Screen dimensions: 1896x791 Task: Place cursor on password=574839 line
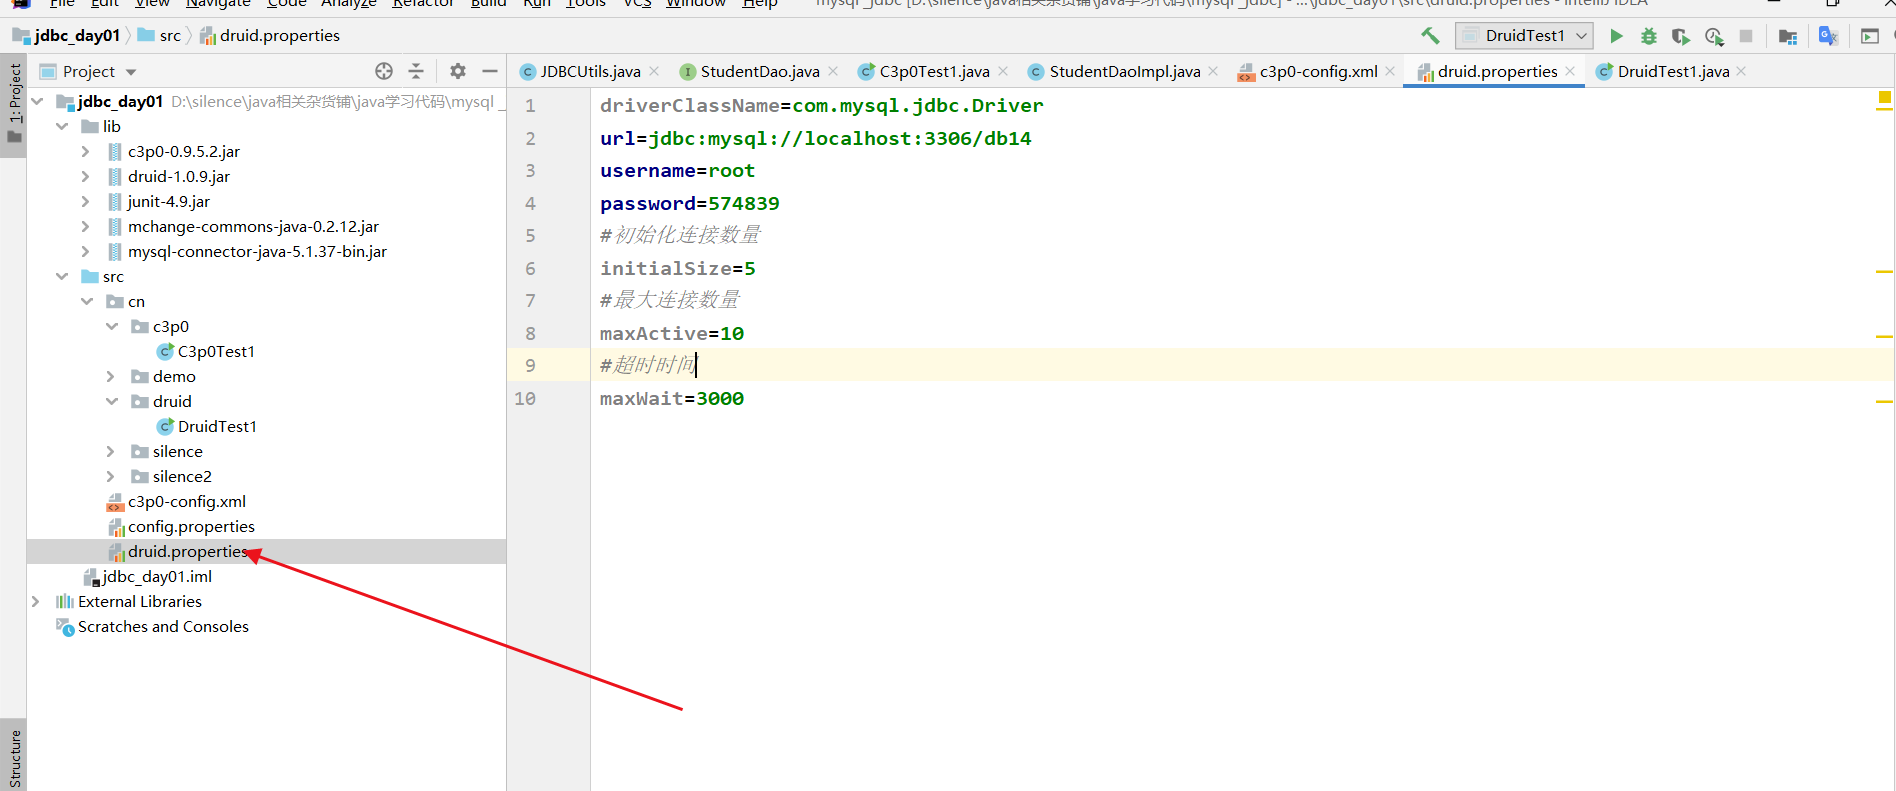point(690,203)
